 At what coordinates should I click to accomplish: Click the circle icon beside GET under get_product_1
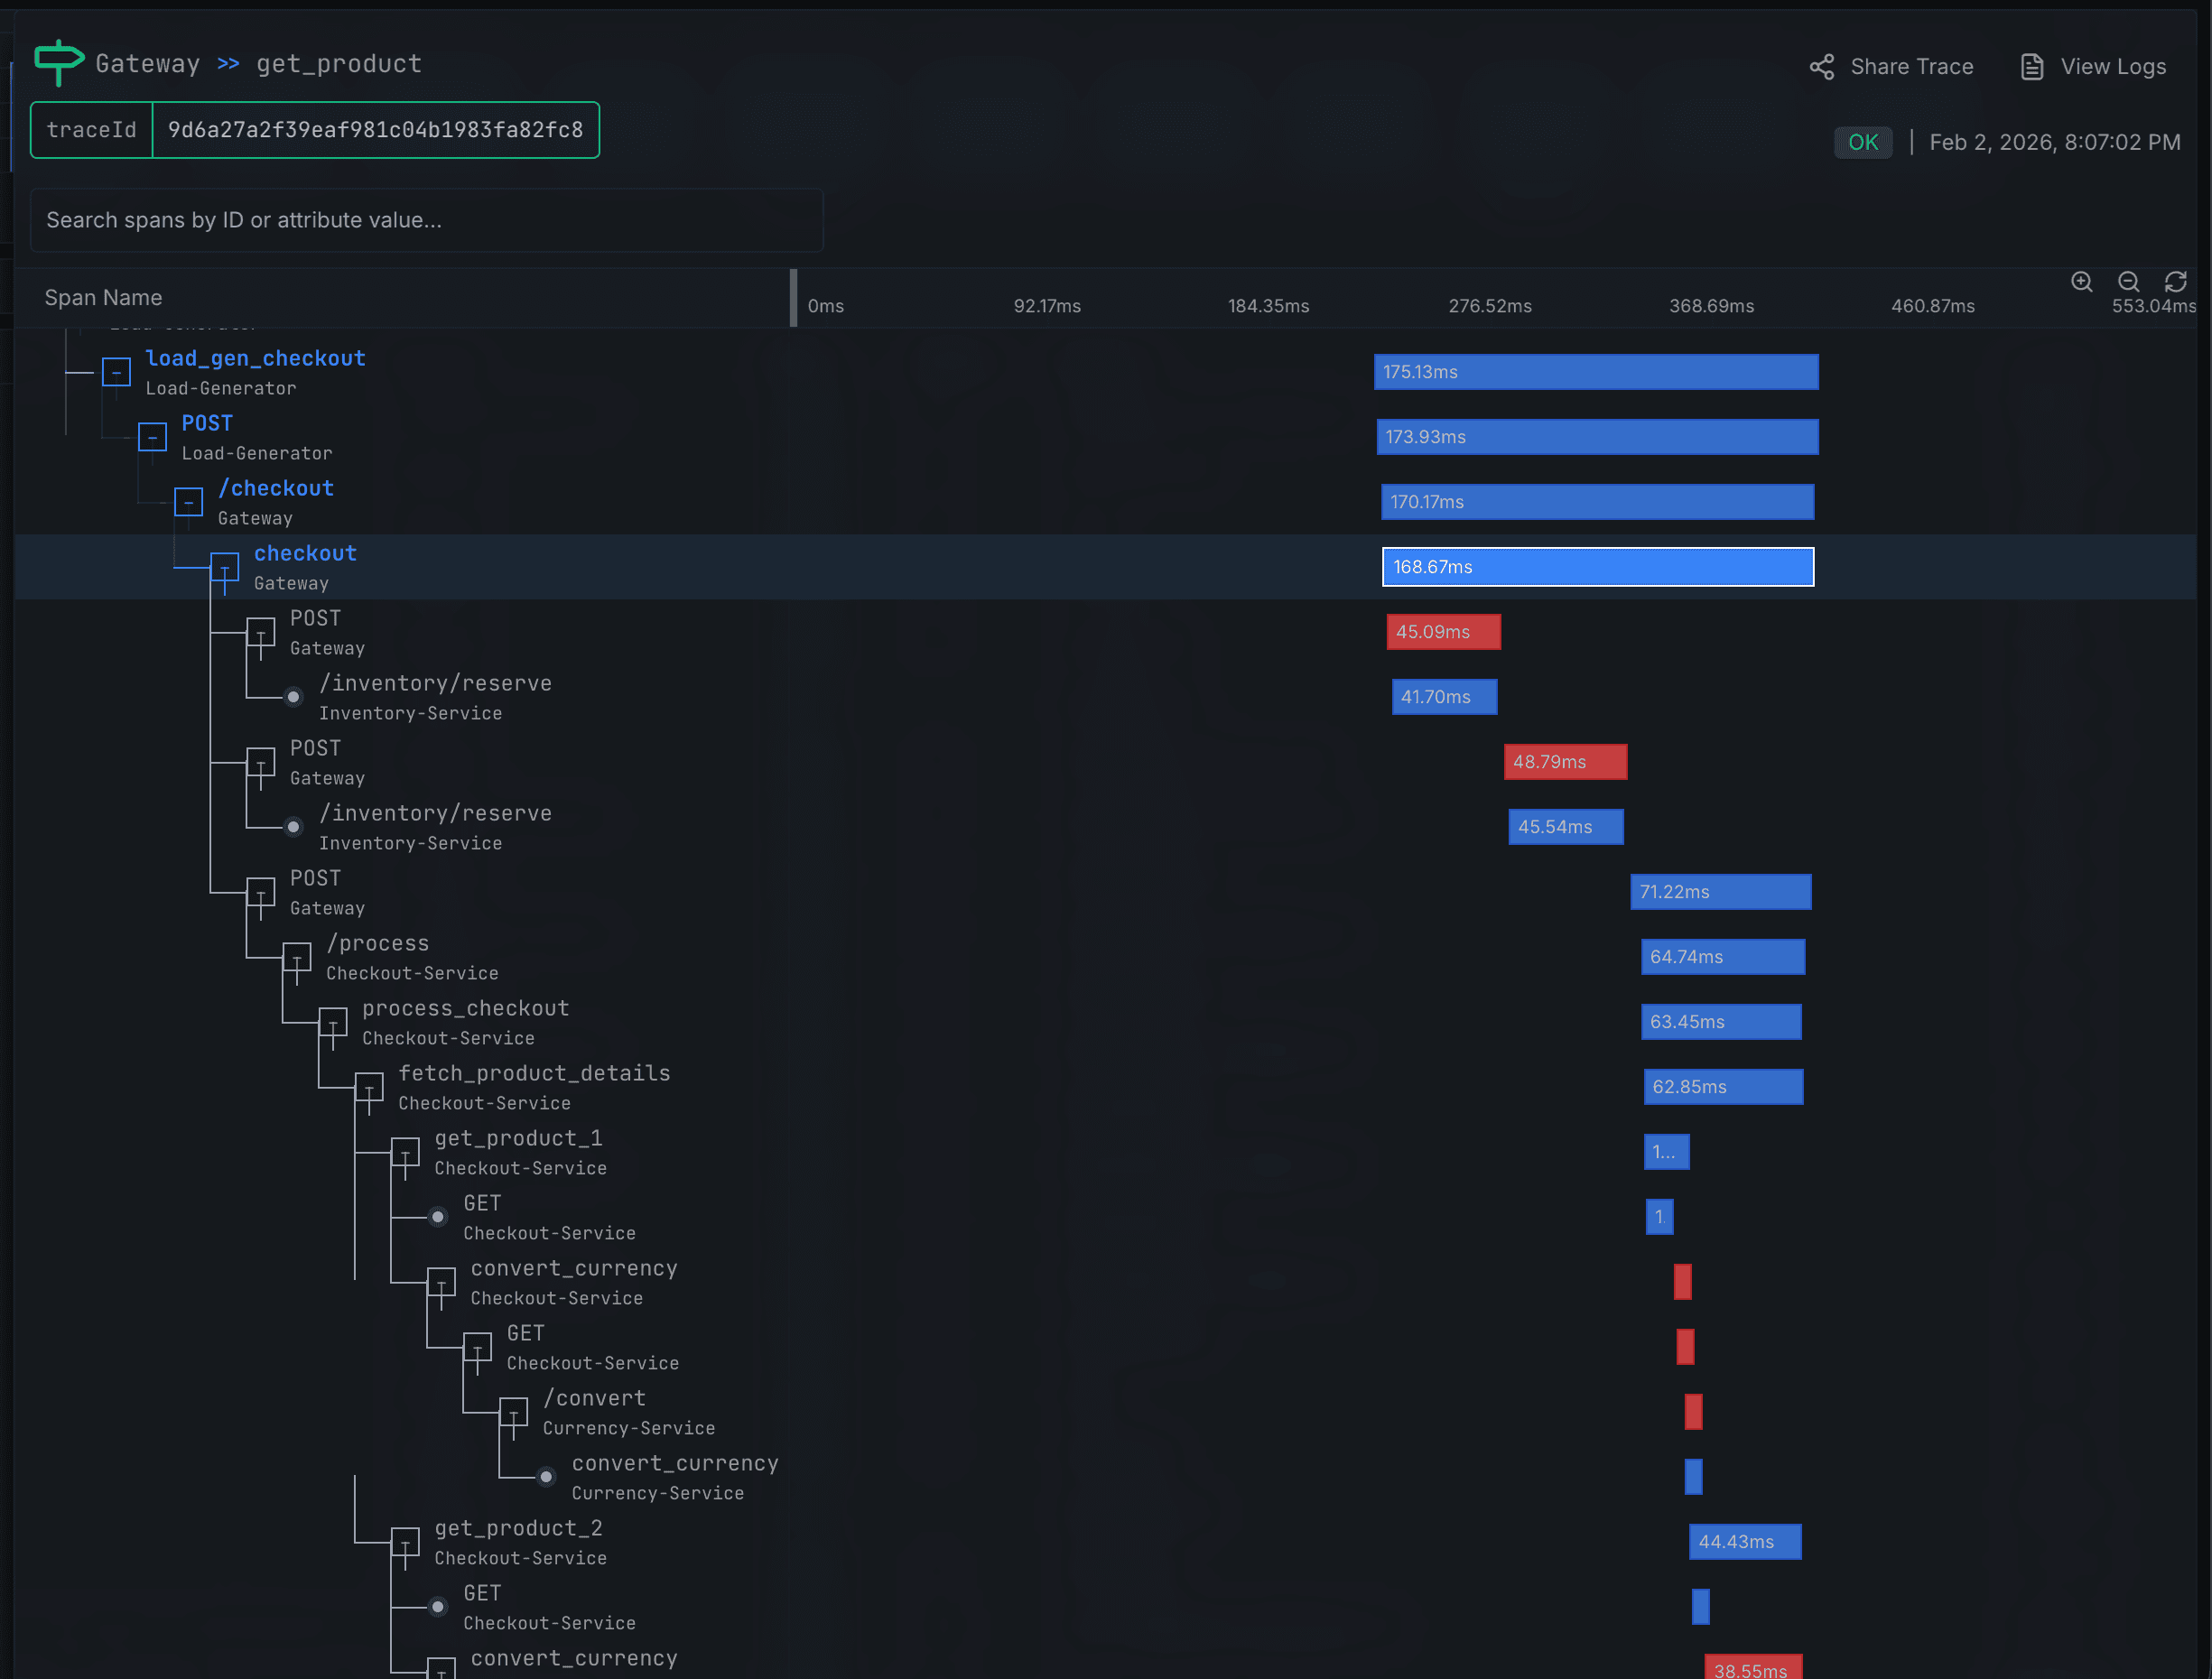point(438,1217)
